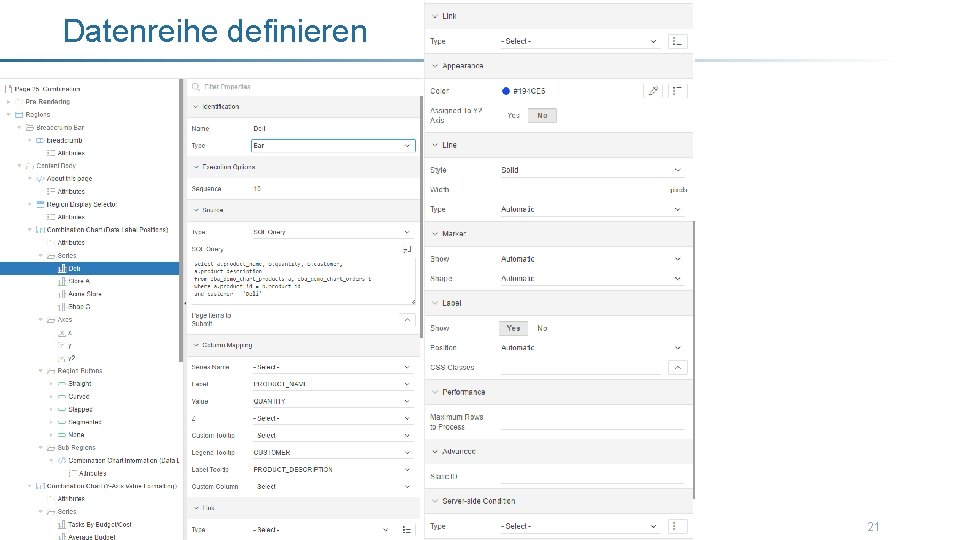The image size is (960, 540).
Task: Click the Average Budget series icon
Action: [62, 537]
